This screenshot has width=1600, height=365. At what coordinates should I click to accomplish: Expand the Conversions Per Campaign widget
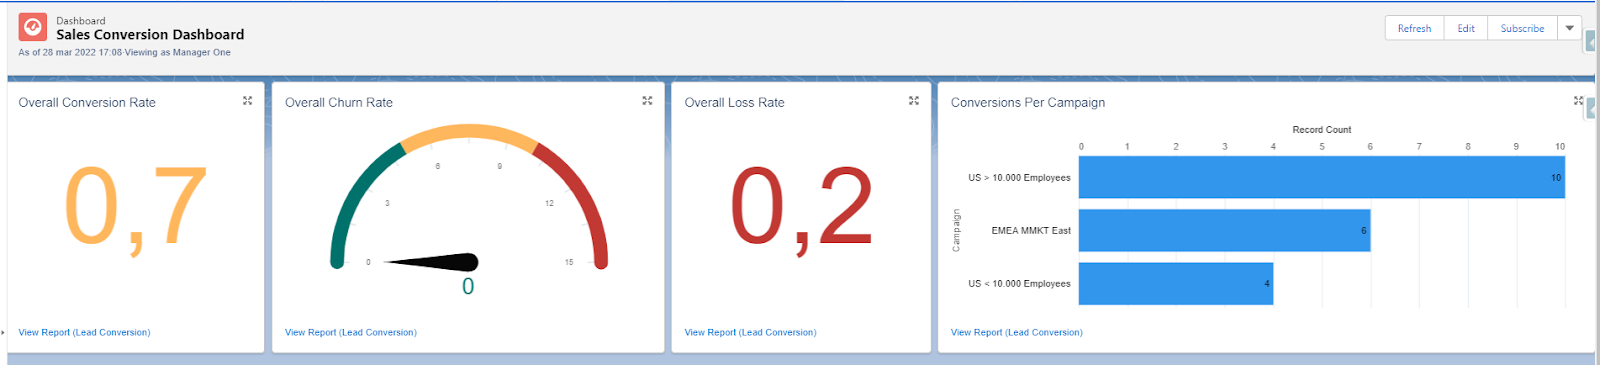pyautogui.click(x=1578, y=101)
